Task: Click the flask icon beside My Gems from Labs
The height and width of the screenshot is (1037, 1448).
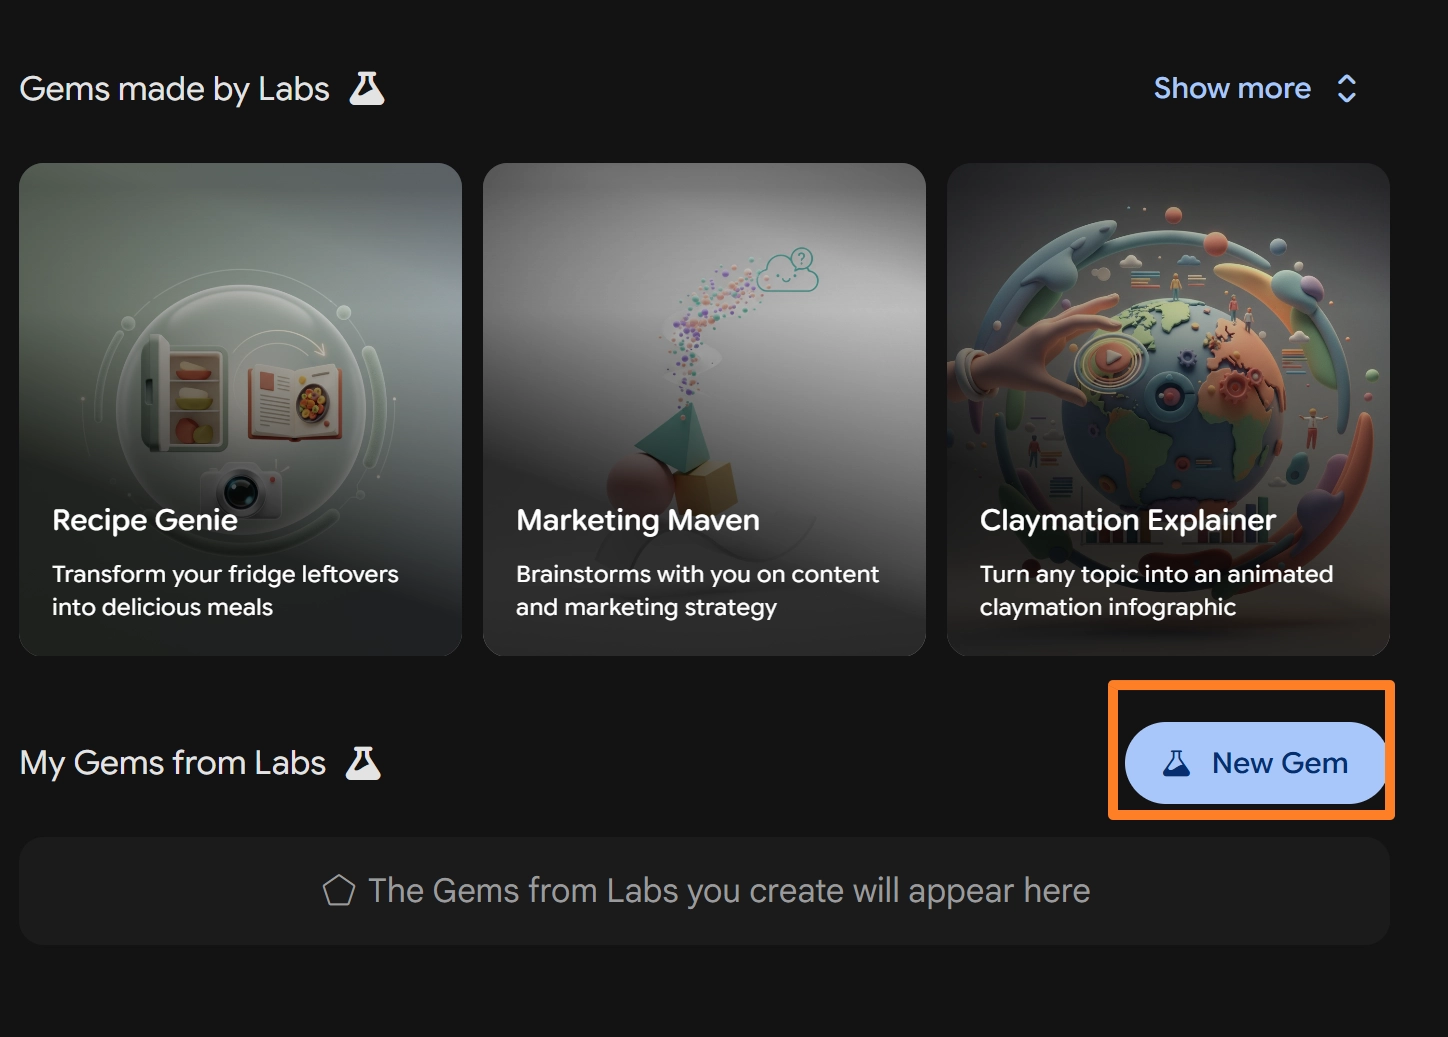Action: pyautogui.click(x=363, y=763)
